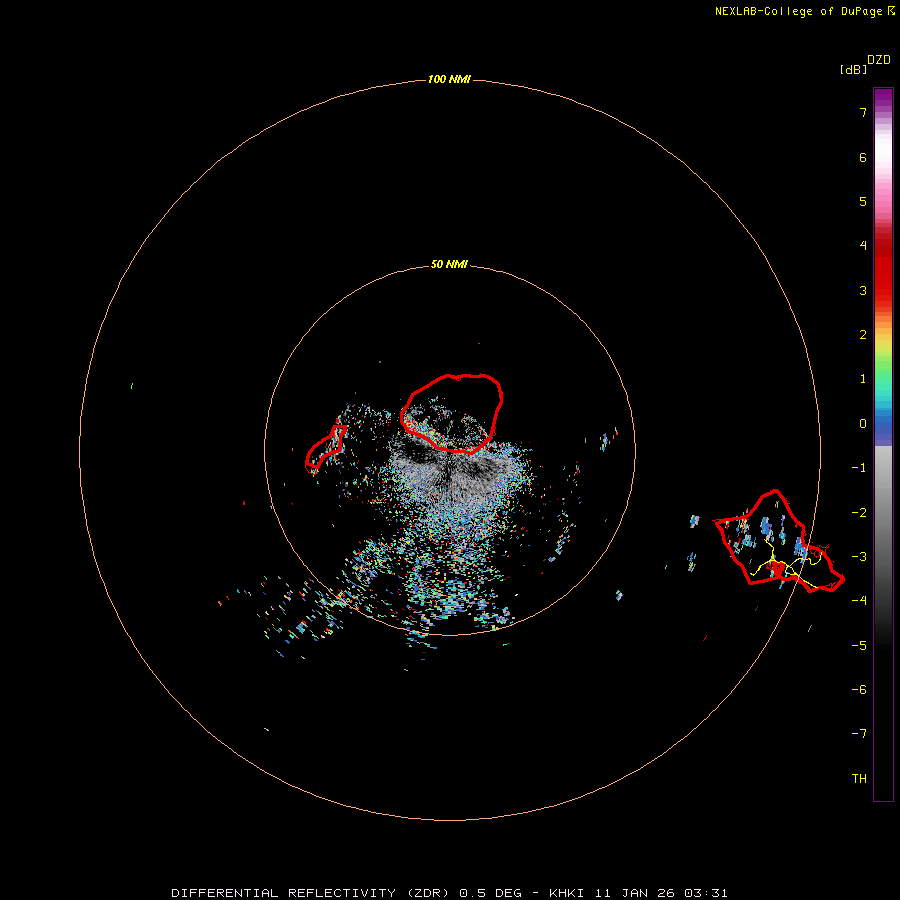Screen dimensions: 900x900
Task: Click the 7 value on the color scale
Action: click(863, 112)
